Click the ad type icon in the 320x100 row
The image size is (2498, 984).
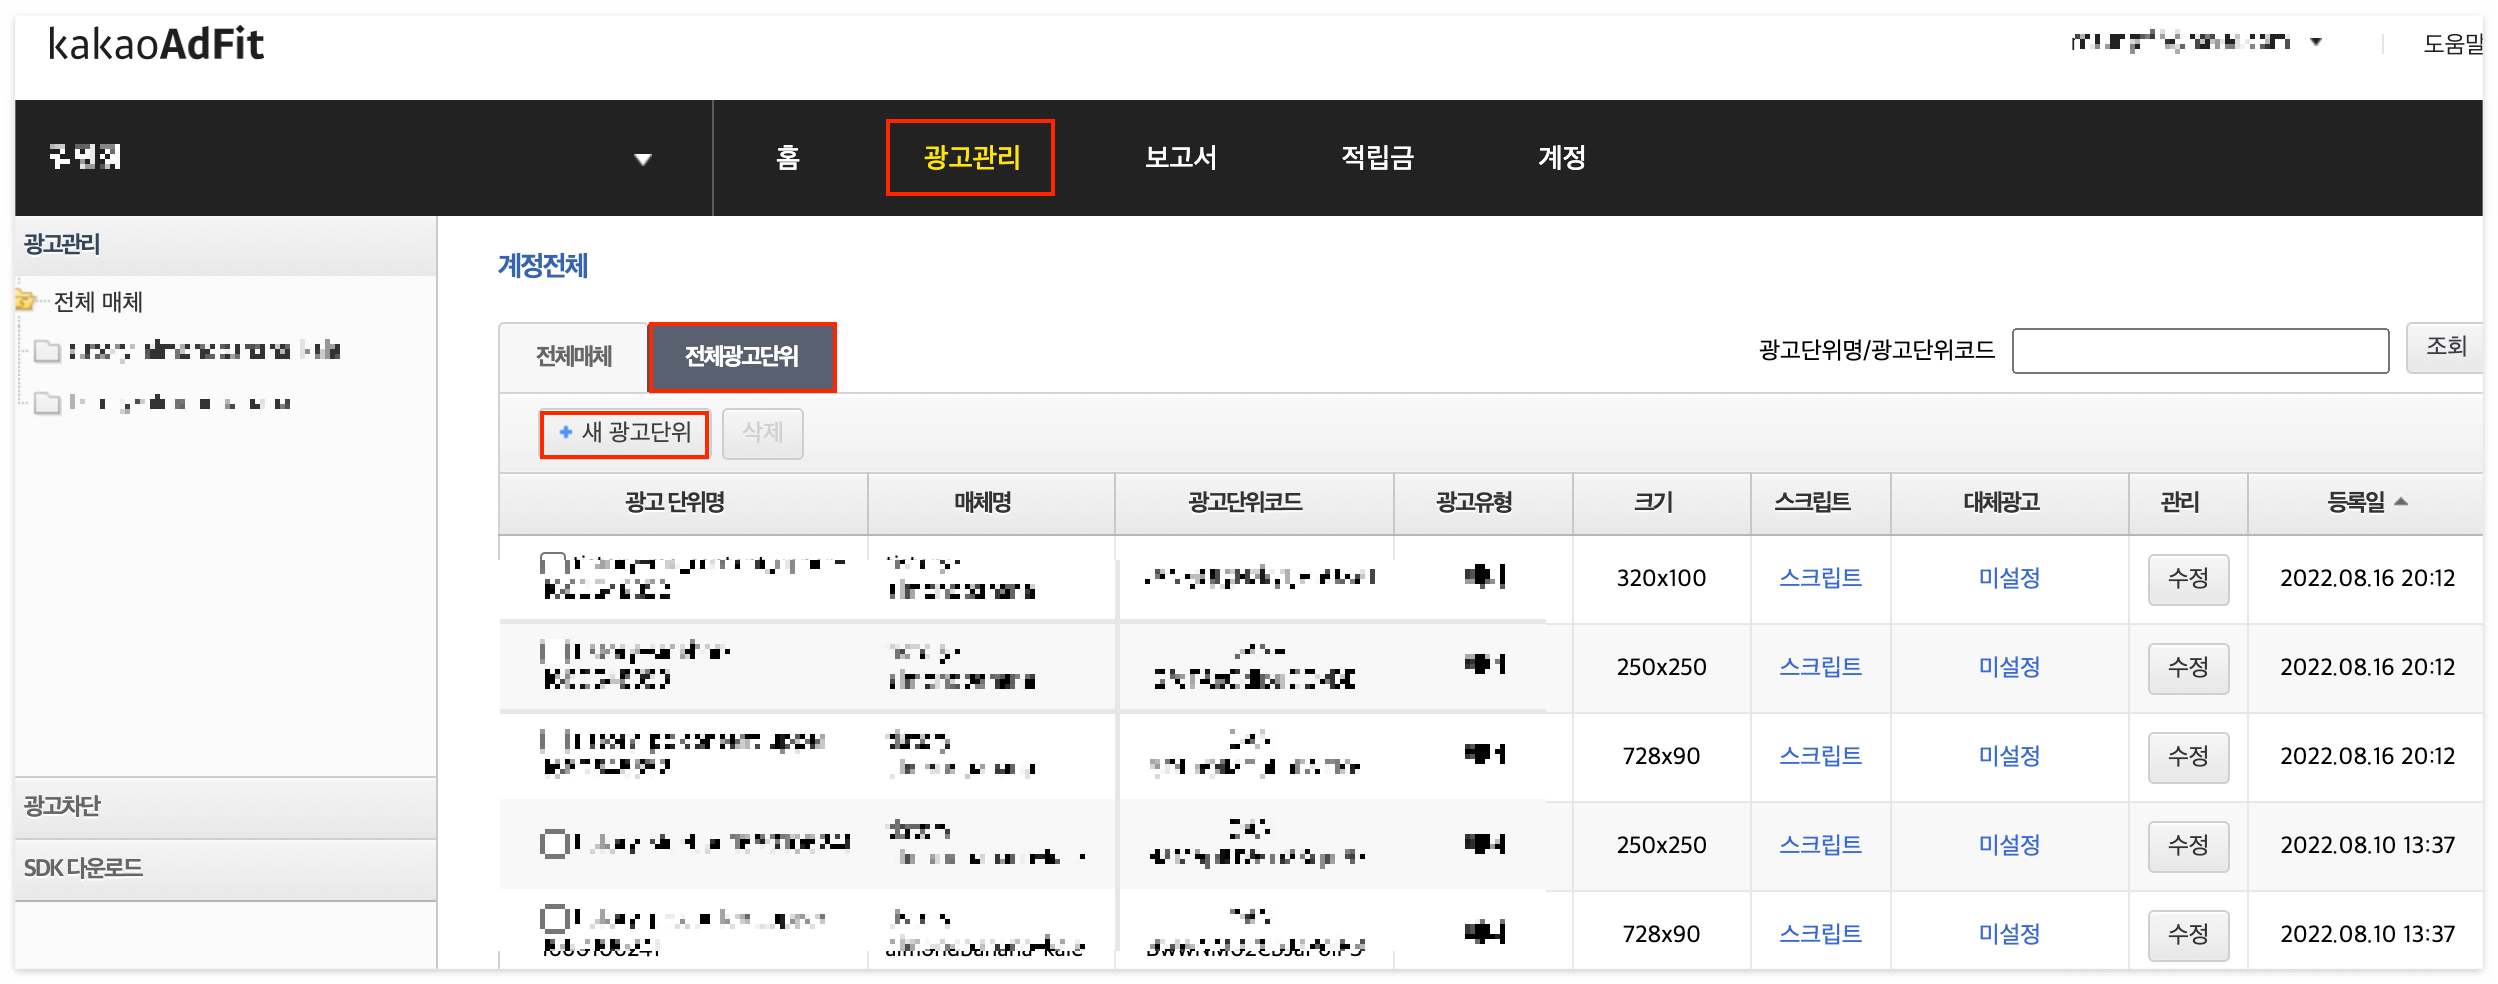pyautogui.click(x=1484, y=577)
